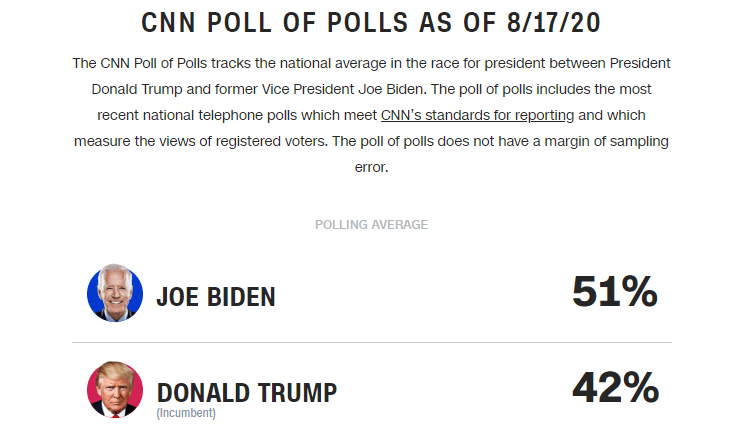The image size is (753, 435).
Task: Click the circular portrait beside DONALD TRUMP
Action: (x=115, y=389)
